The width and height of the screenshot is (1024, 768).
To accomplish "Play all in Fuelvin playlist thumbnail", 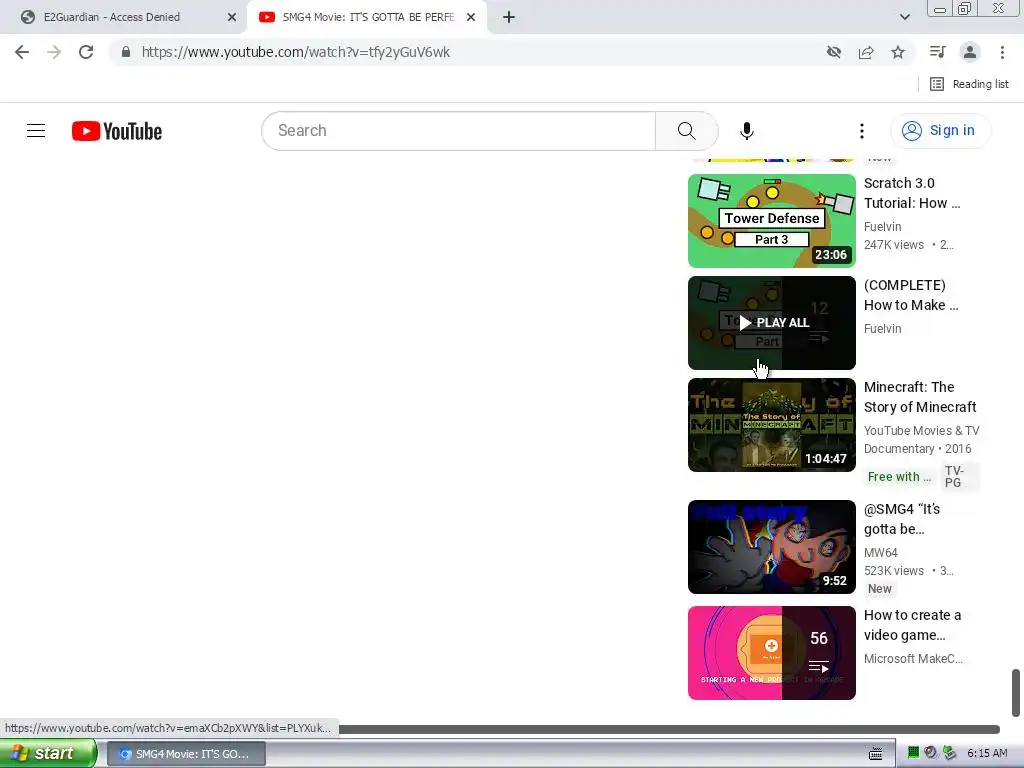I will coord(771,323).
